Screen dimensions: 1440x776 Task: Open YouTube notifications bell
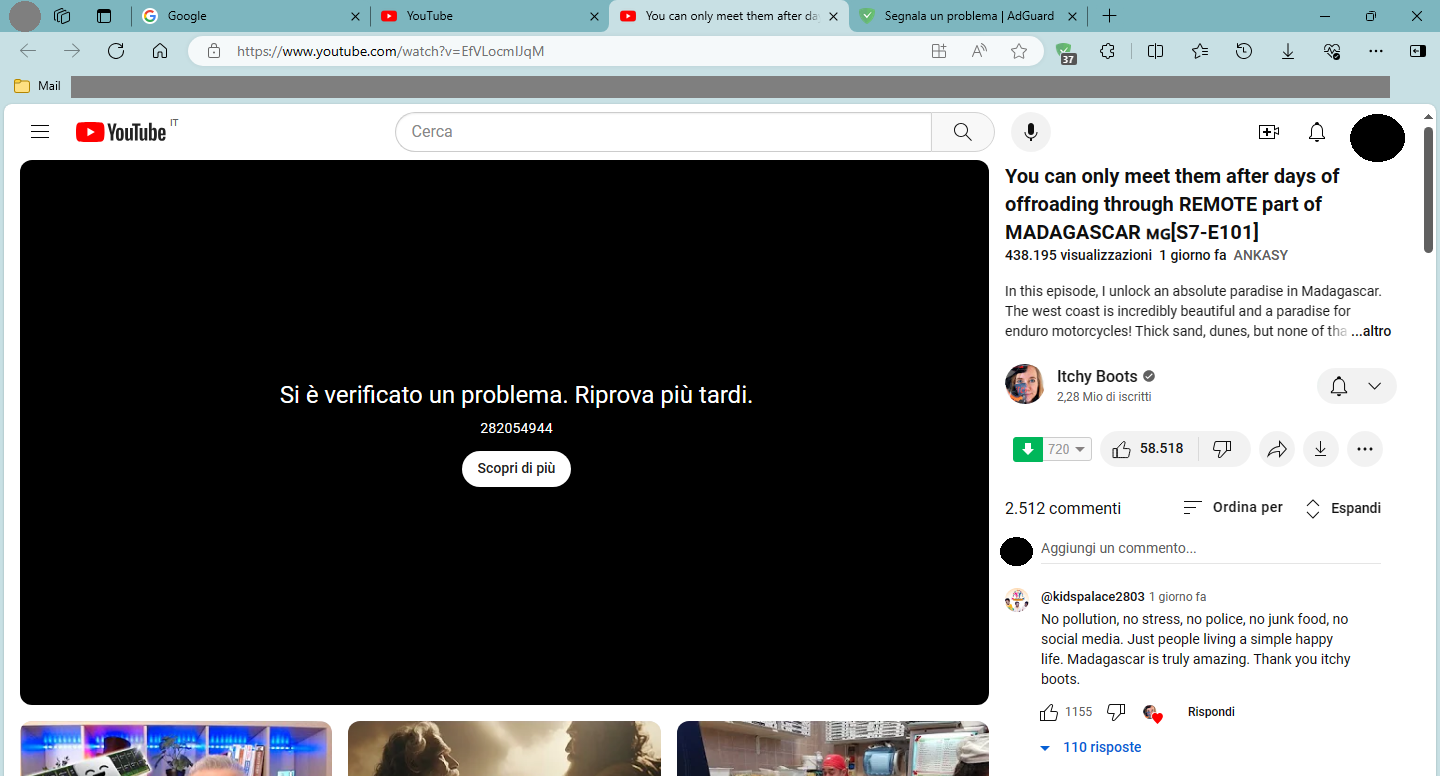point(1316,131)
